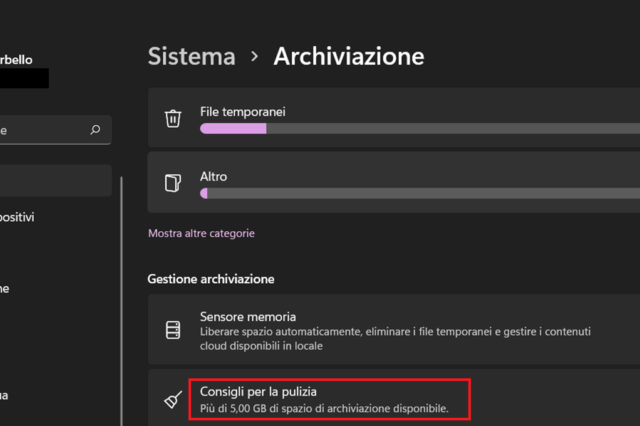Click the Altro storage usage bar

pos(420,192)
